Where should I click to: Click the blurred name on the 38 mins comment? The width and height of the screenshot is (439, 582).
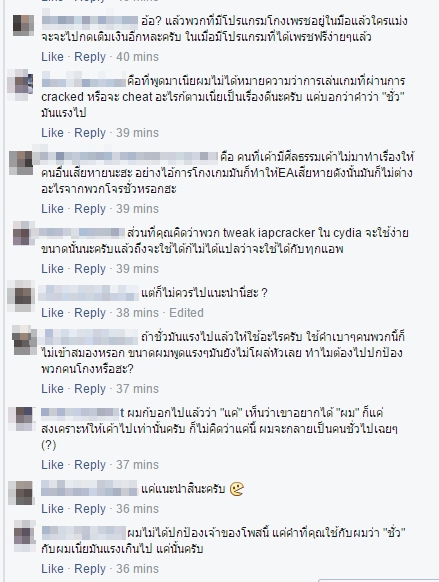pyautogui.click(x=88, y=293)
